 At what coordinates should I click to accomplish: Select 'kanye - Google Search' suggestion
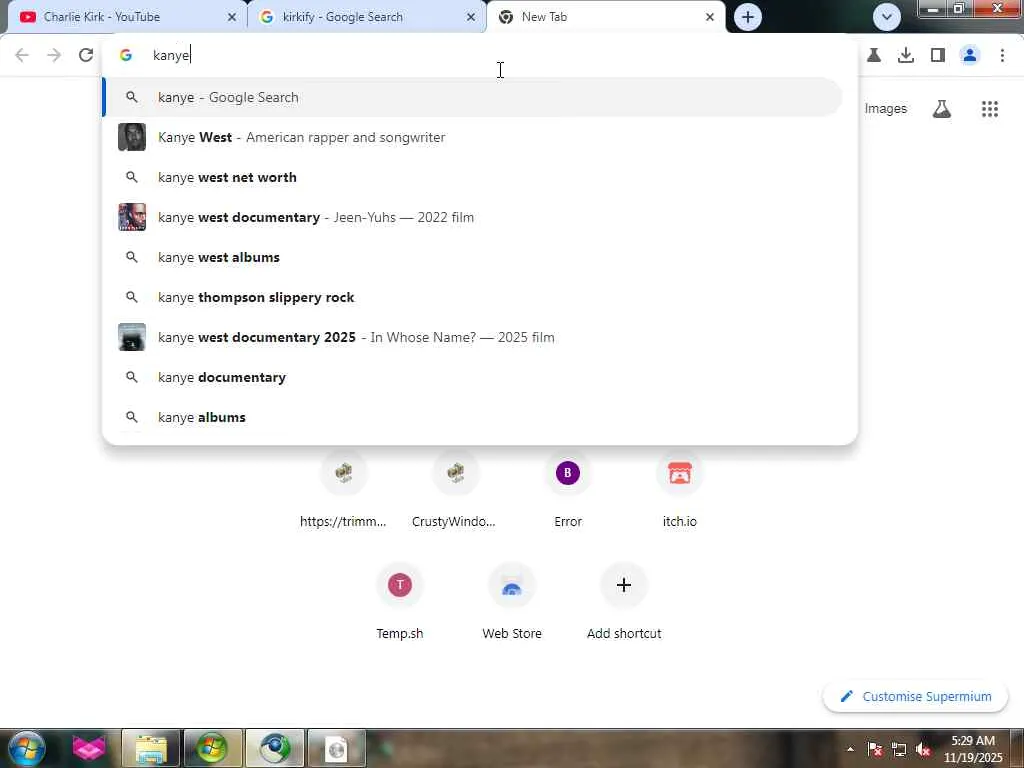pos(473,97)
